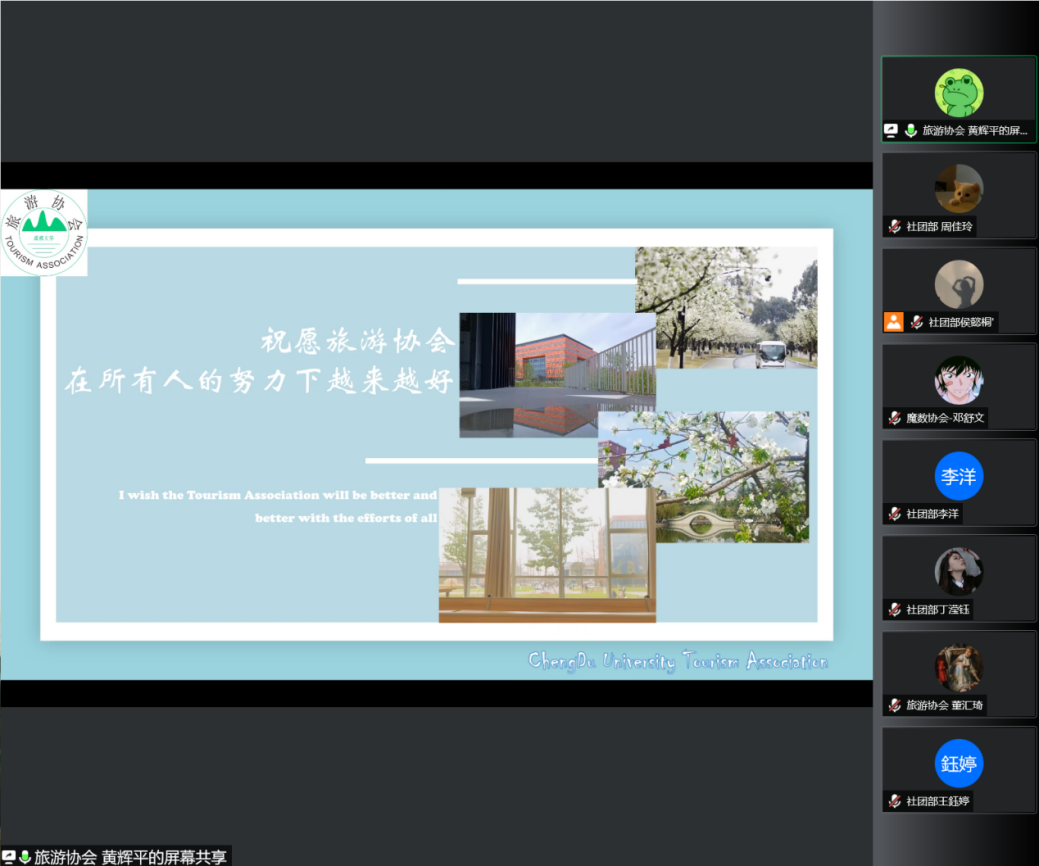Image resolution: width=1039 pixels, height=866 pixels.
Task: Click the frog avatar of 黄辉平
Action: (958, 93)
